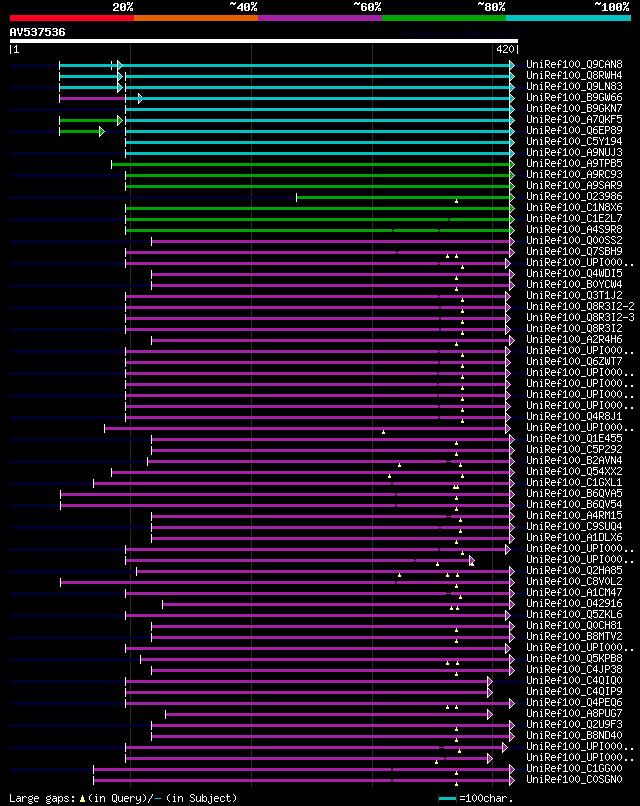Select label UniRef100_Q5ZKL6
Screen dimensions: 640x806
[x=574, y=615]
